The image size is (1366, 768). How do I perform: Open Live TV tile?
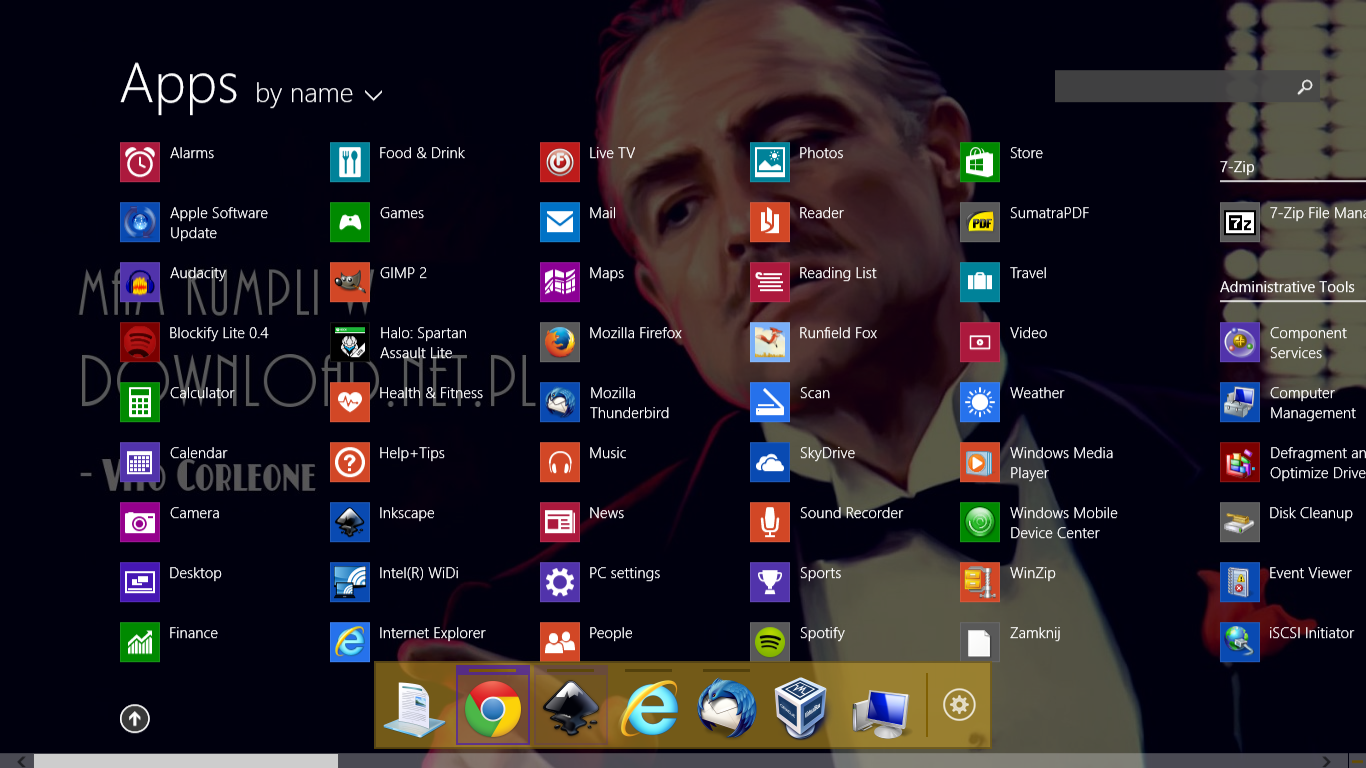click(x=560, y=162)
